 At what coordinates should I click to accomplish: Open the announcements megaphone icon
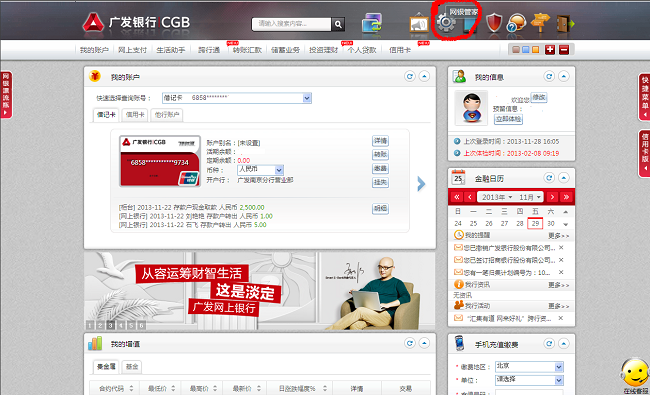click(419, 24)
